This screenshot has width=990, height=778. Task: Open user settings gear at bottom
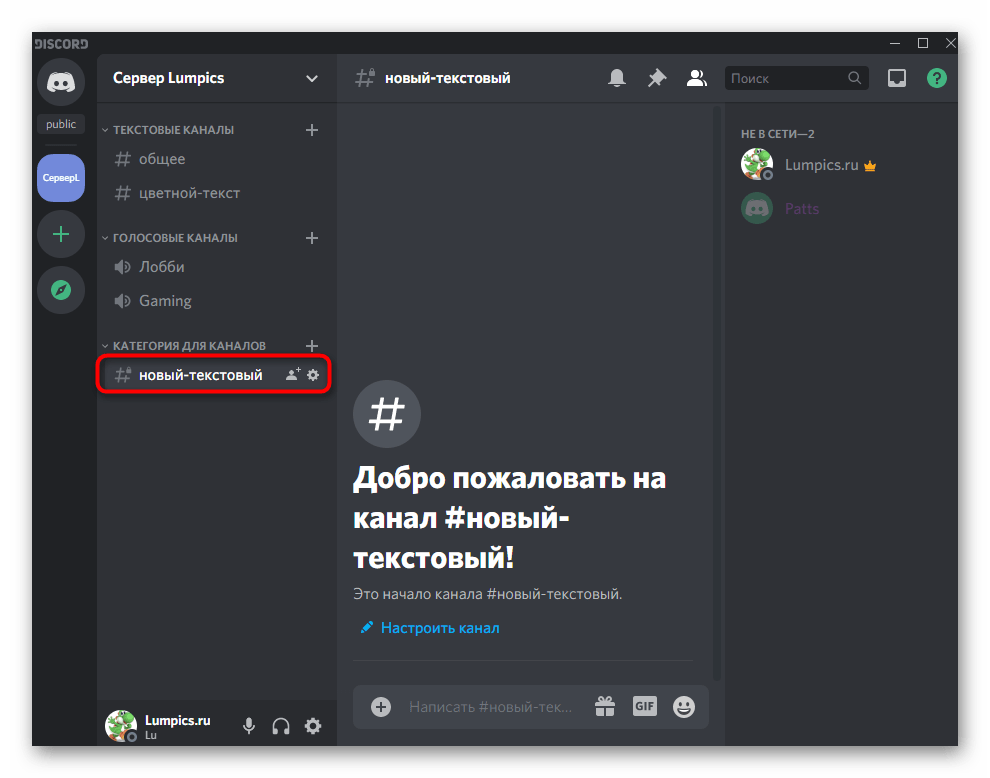[x=313, y=726]
